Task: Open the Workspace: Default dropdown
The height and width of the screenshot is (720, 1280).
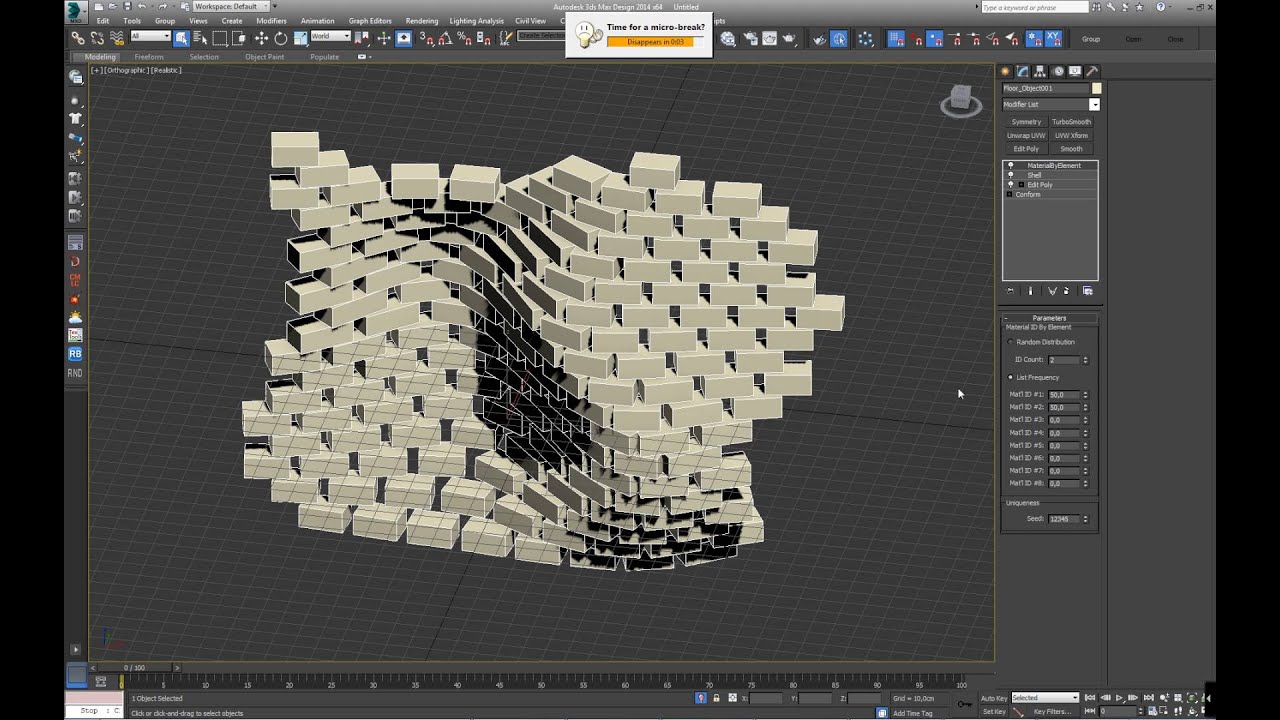Action: [231, 6]
